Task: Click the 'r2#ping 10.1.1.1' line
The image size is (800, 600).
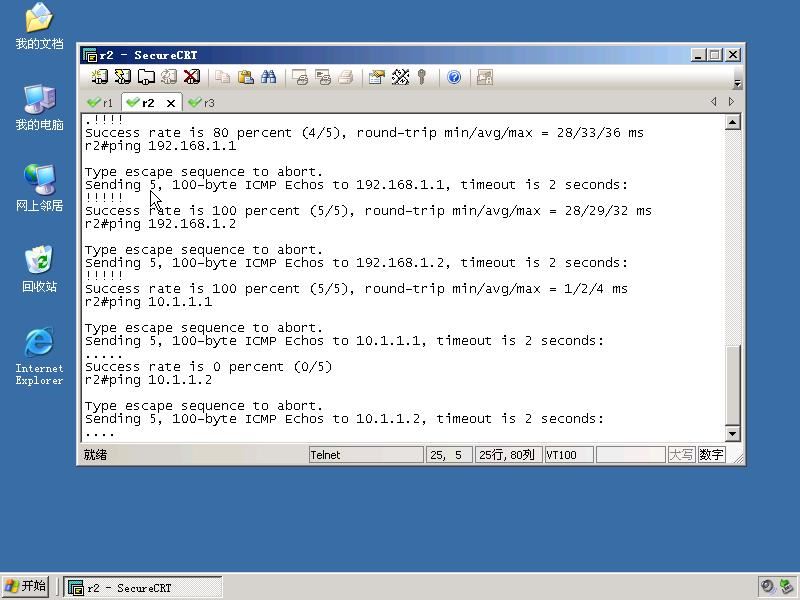Action: (x=148, y=302)
